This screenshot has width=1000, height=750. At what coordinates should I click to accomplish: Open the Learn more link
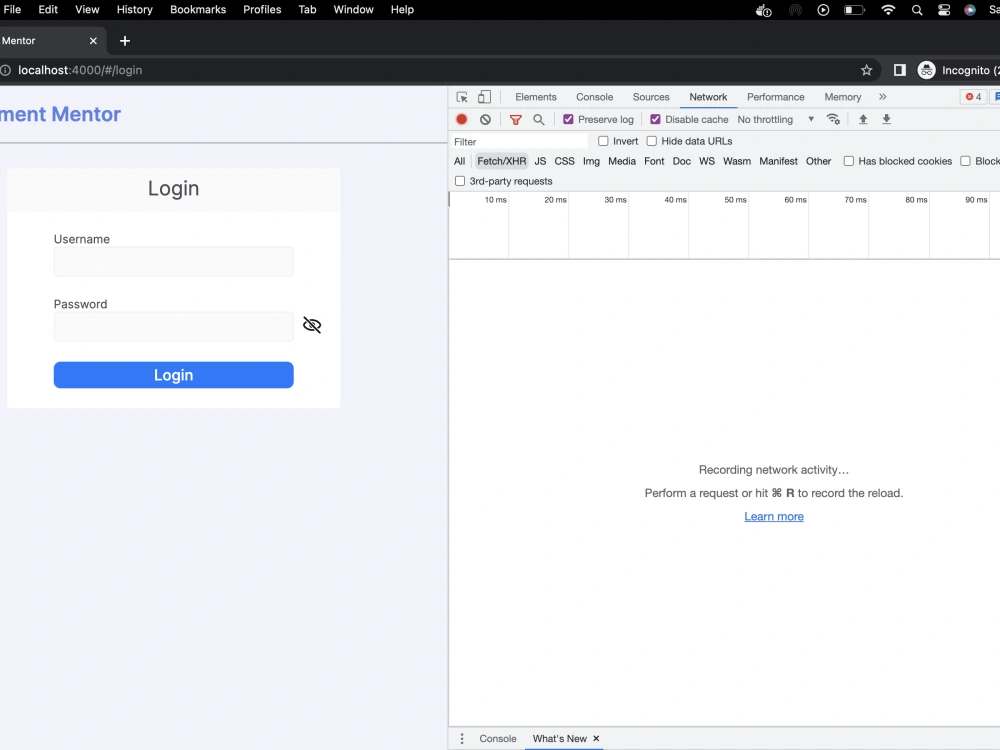774,517
